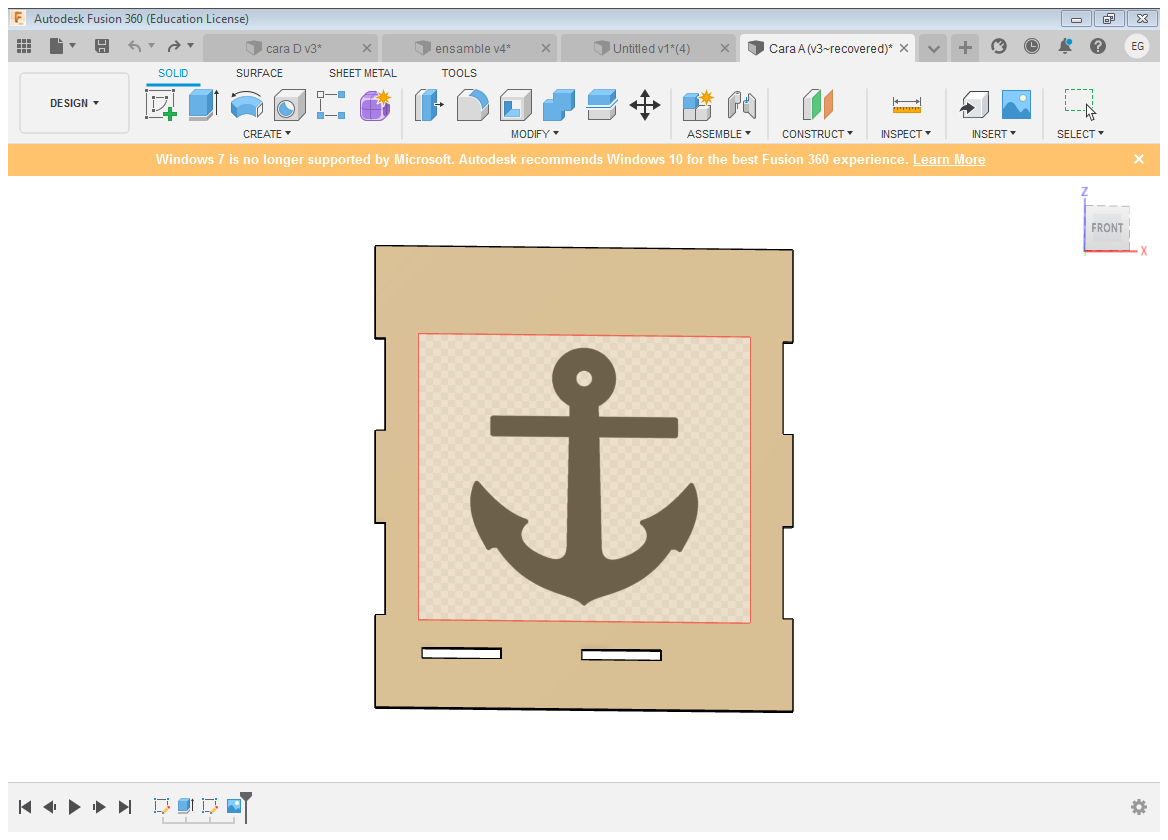Select the extrude feature in timeline
1168x840 pixels.
[185, 806]
